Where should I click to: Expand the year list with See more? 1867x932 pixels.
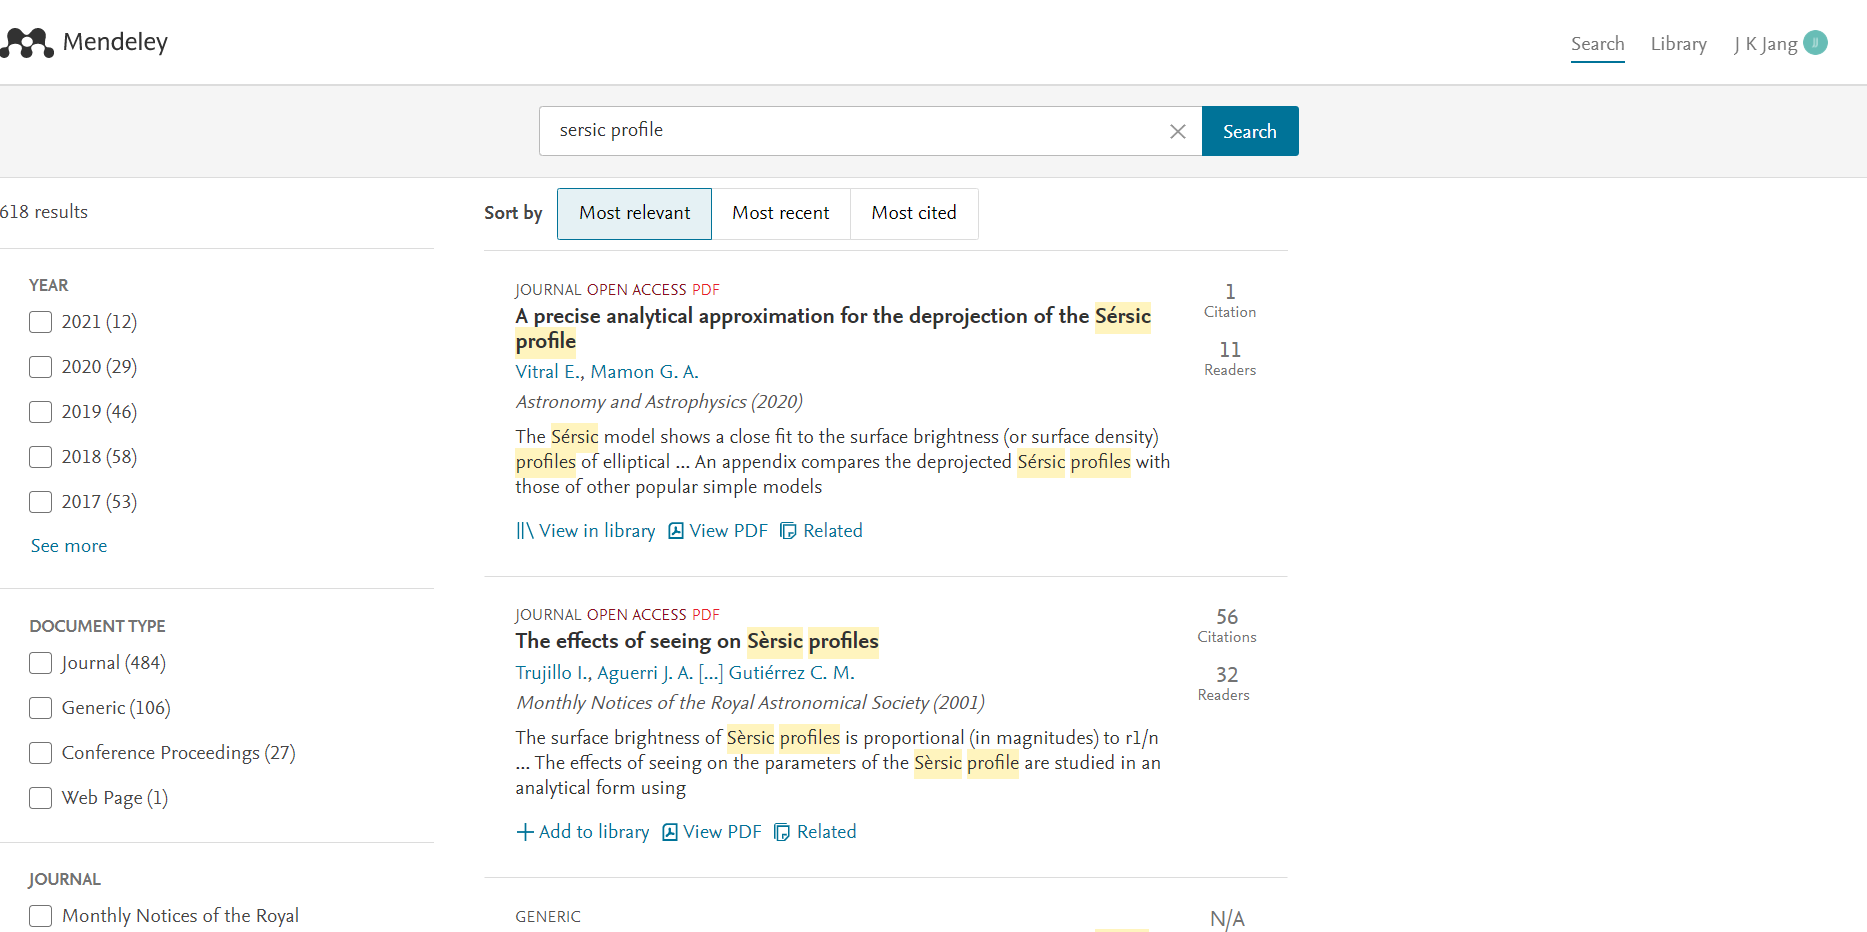point(69,546)
